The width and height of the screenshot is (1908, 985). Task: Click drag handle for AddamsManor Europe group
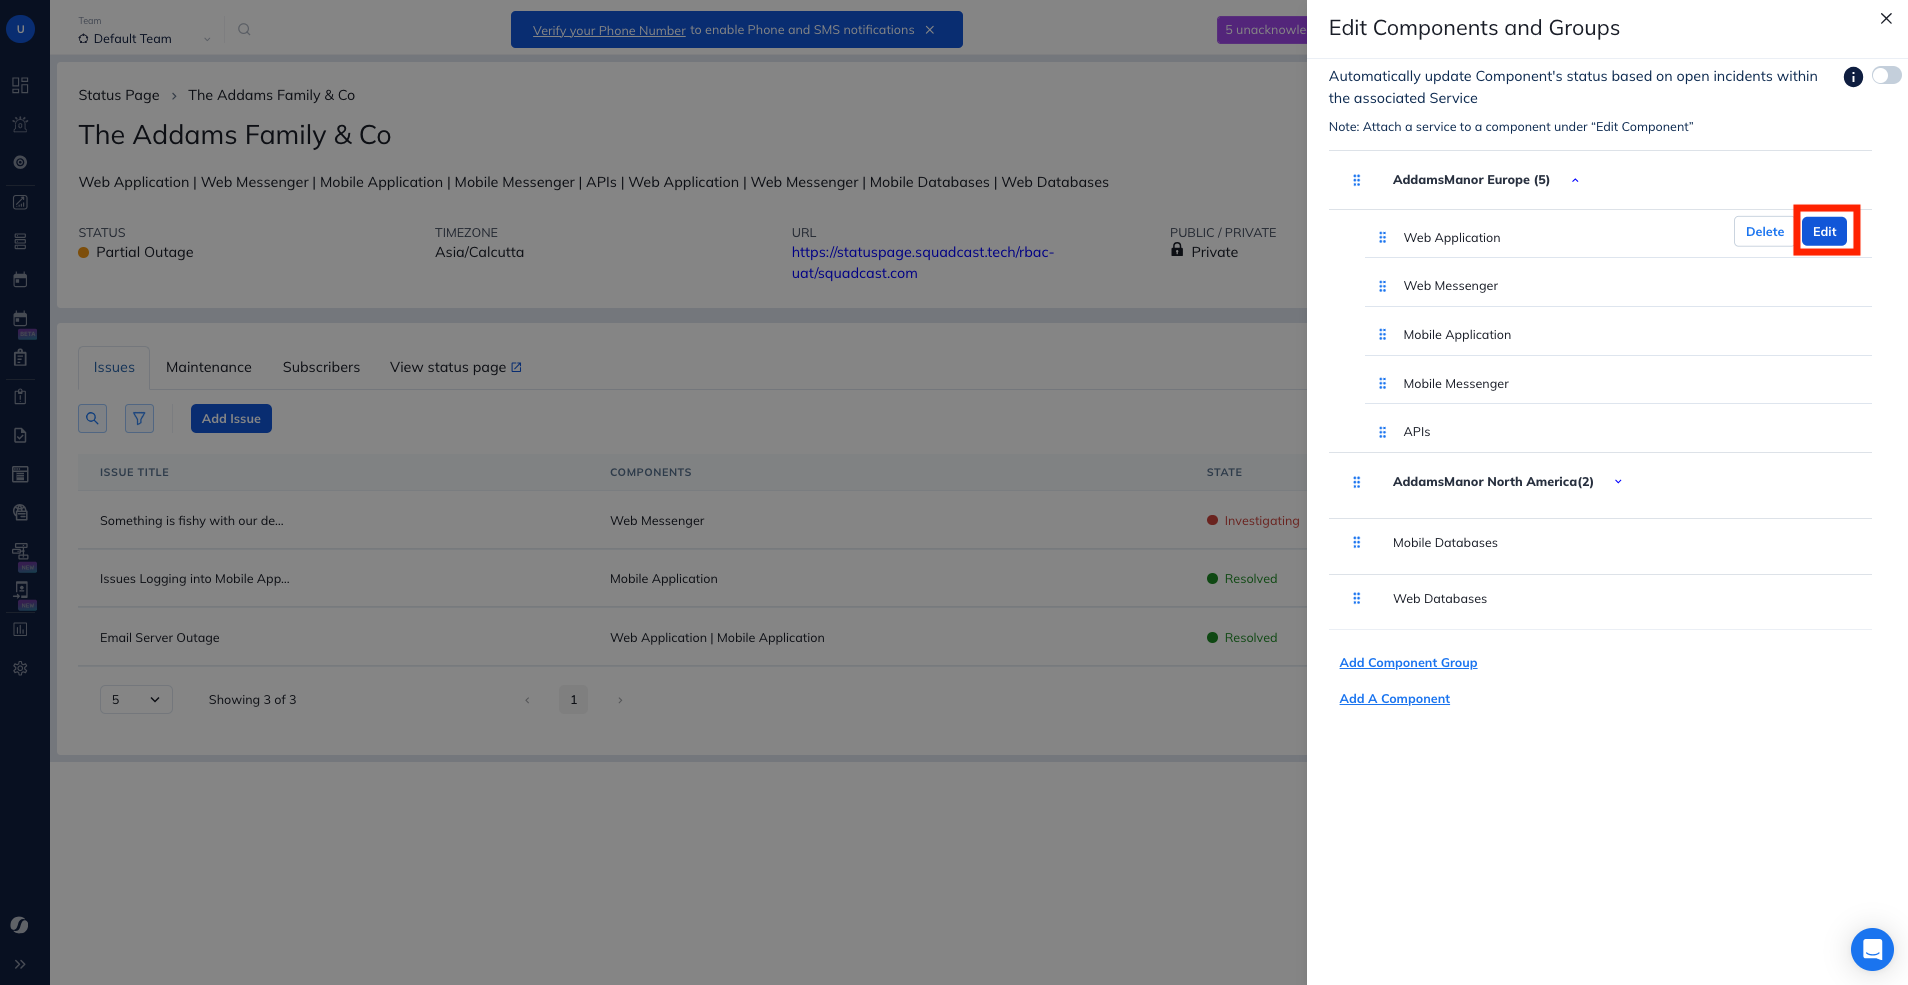(1356, 180)
